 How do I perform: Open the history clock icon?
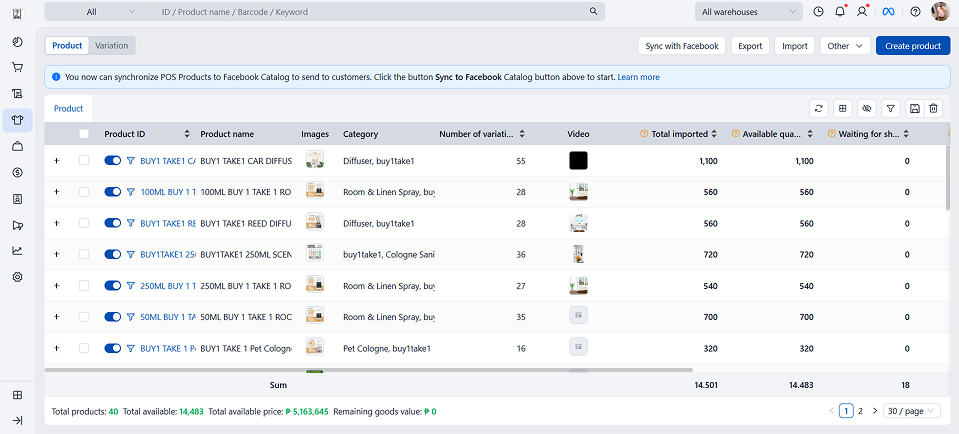click(x=818, y=12)
